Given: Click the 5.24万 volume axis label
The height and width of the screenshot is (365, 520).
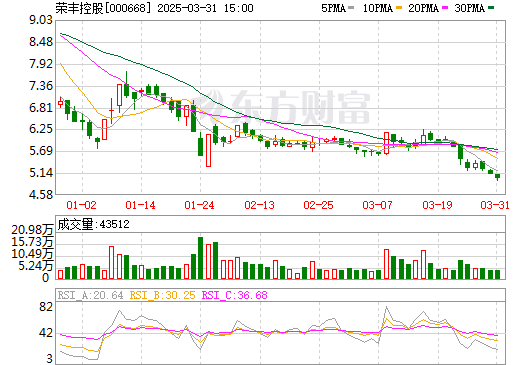Looking at the screenshot, I should [x=36, y=266].
